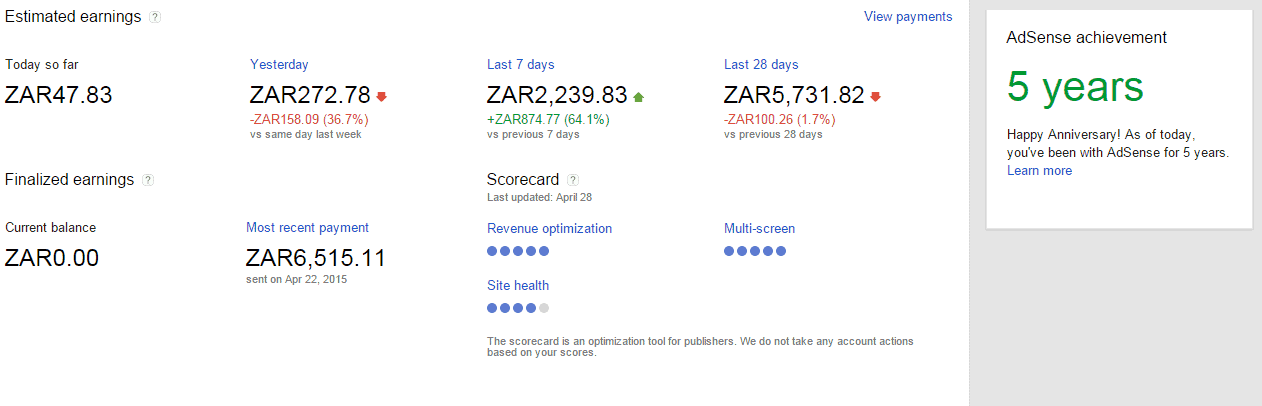Screen dimensions: 1262x406
Task: Click the Site health score dots
Action: pos(518,308)
